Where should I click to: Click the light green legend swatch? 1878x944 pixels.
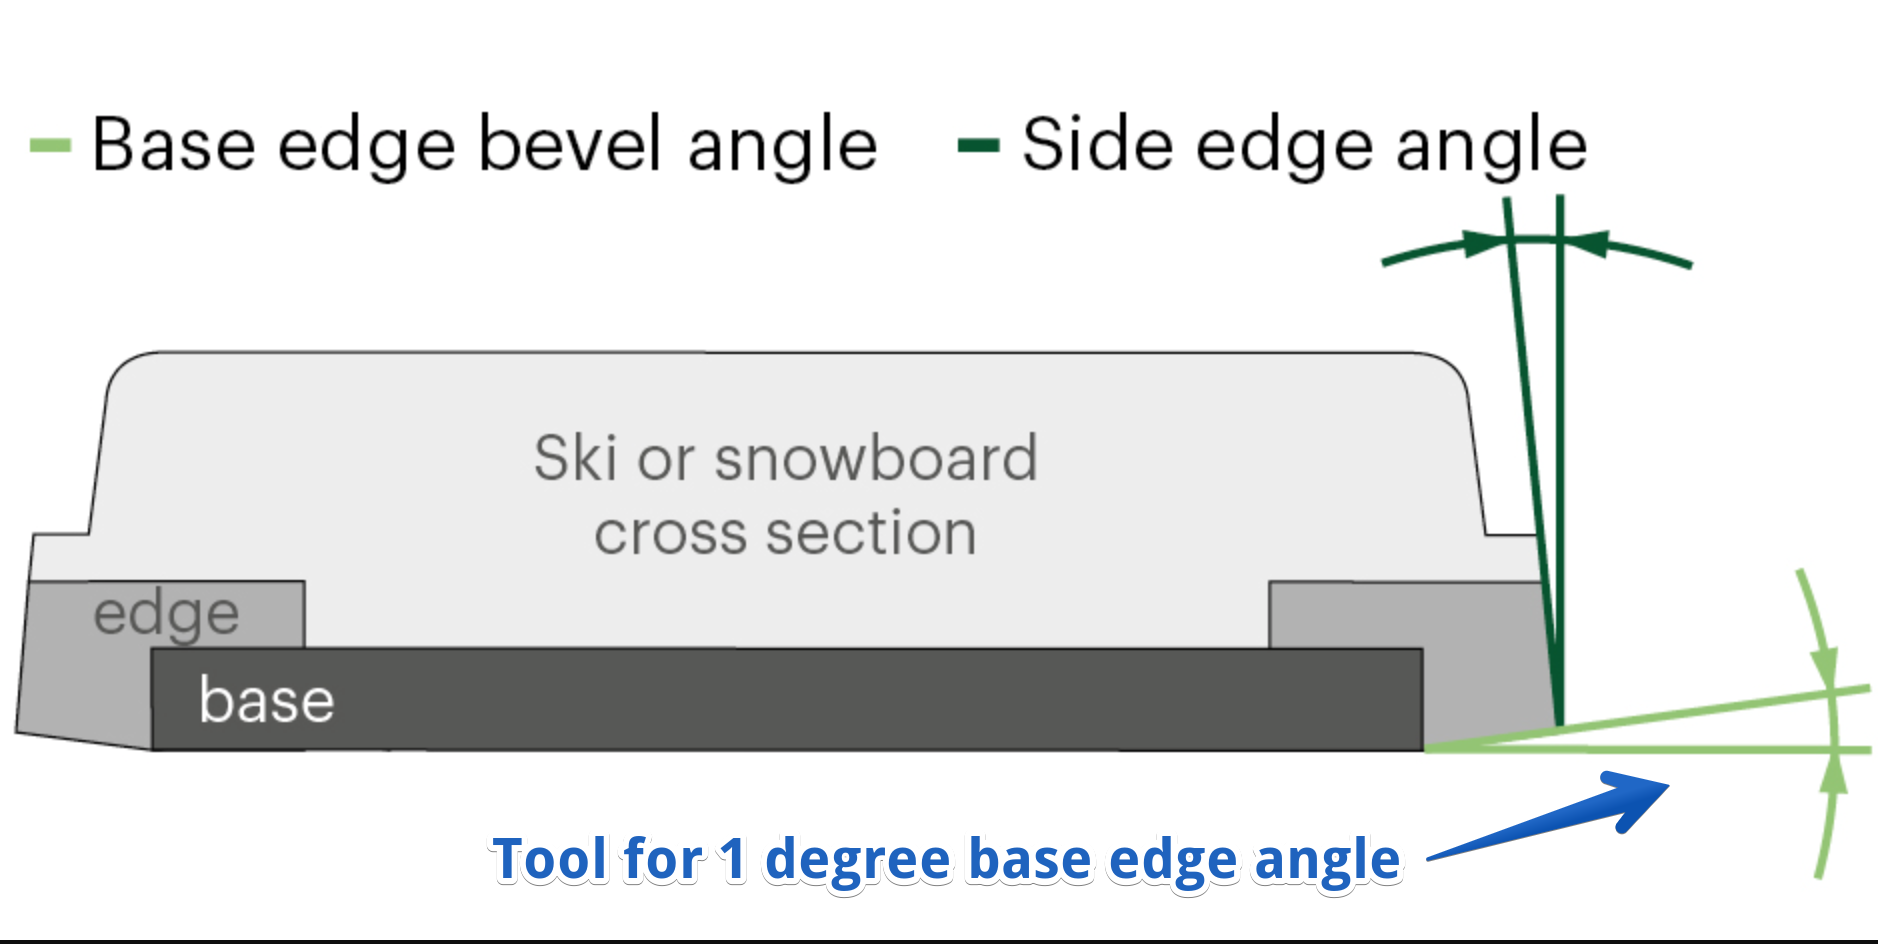tap(50, 146)
